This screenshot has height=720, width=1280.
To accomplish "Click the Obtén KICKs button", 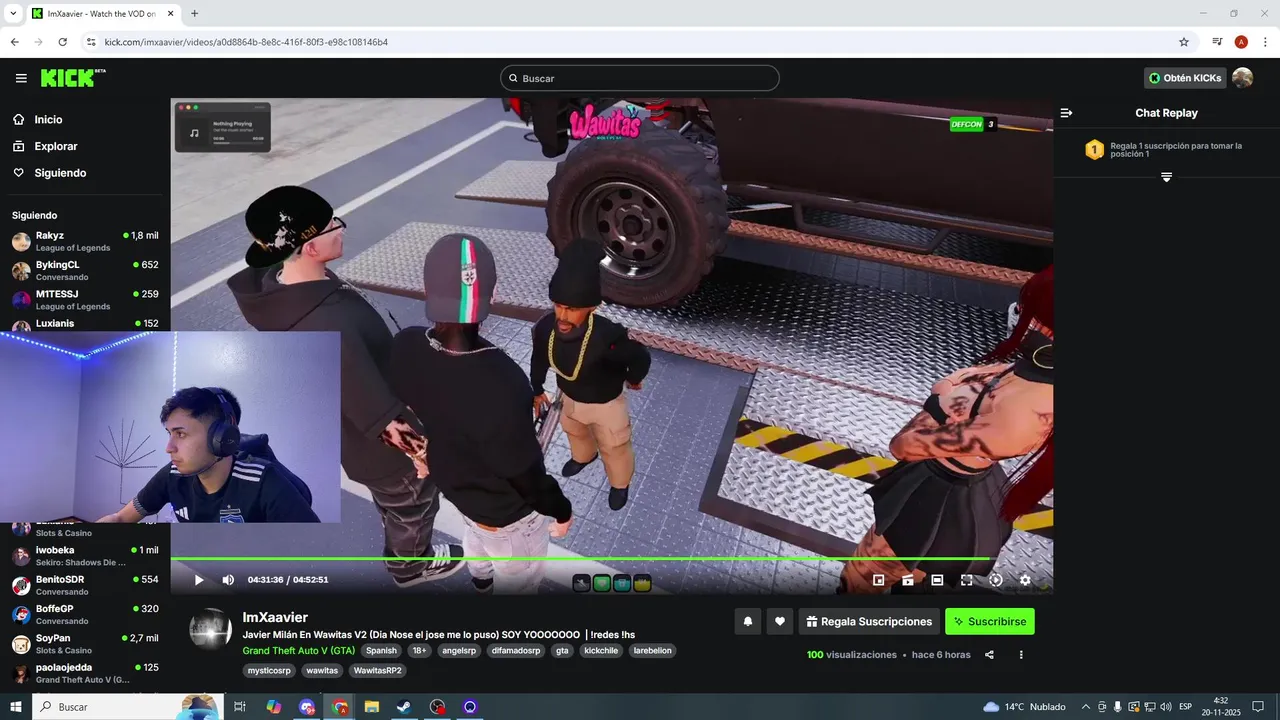I will [x=1185, y=78].
